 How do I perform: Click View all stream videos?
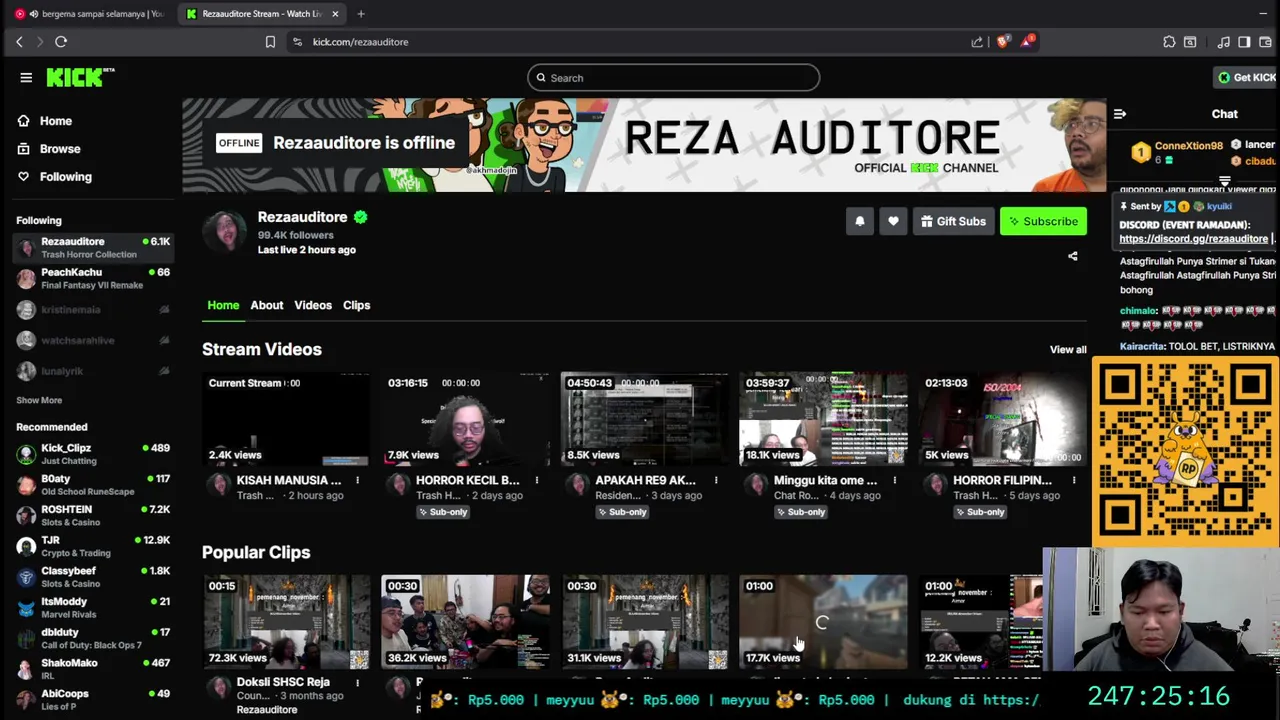(x=1068, y=349)
